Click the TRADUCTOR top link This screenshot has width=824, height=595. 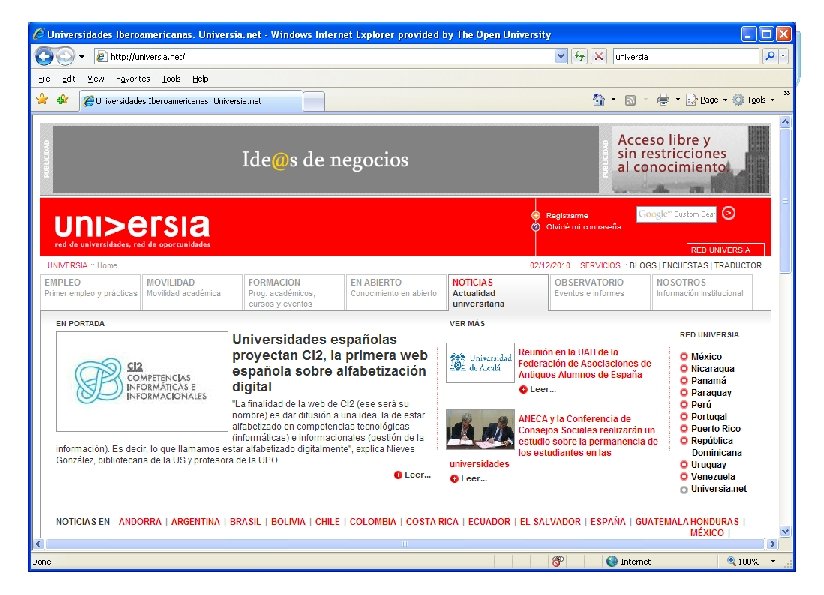click(737, 265)
